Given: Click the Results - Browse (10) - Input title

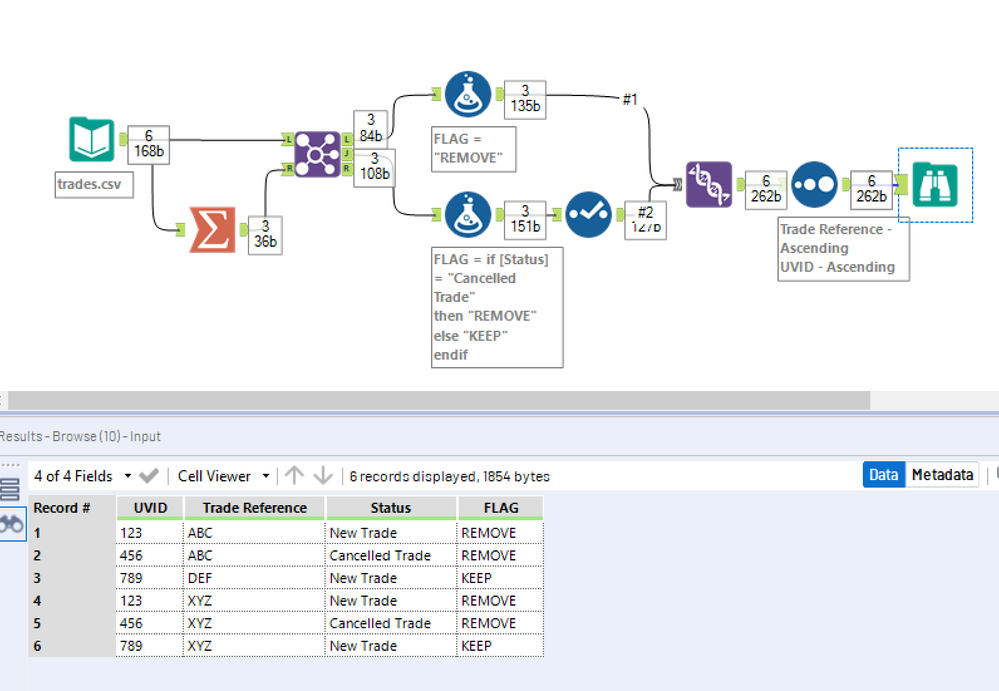Looking at the screenshot, I should tap(80, 436).
